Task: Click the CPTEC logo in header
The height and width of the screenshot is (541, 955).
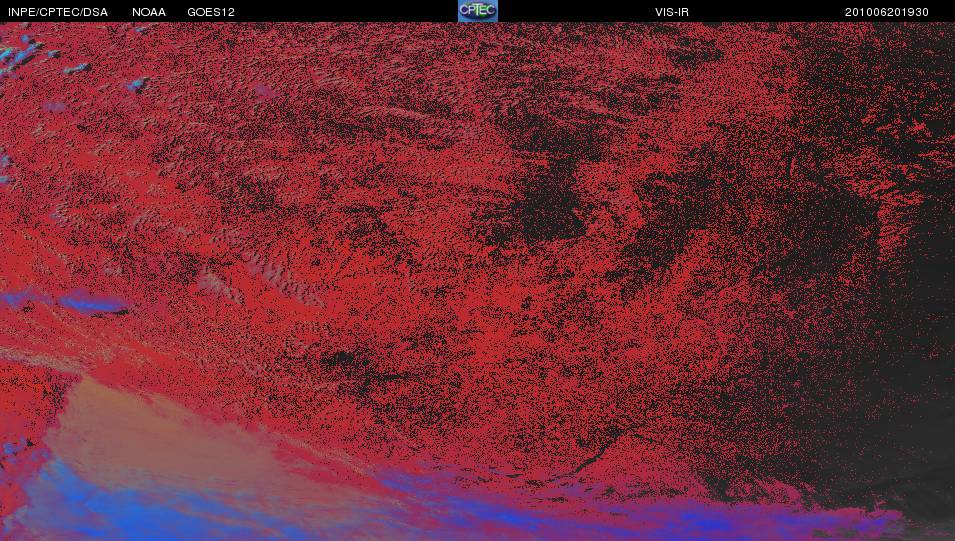Action: (478, 11)
